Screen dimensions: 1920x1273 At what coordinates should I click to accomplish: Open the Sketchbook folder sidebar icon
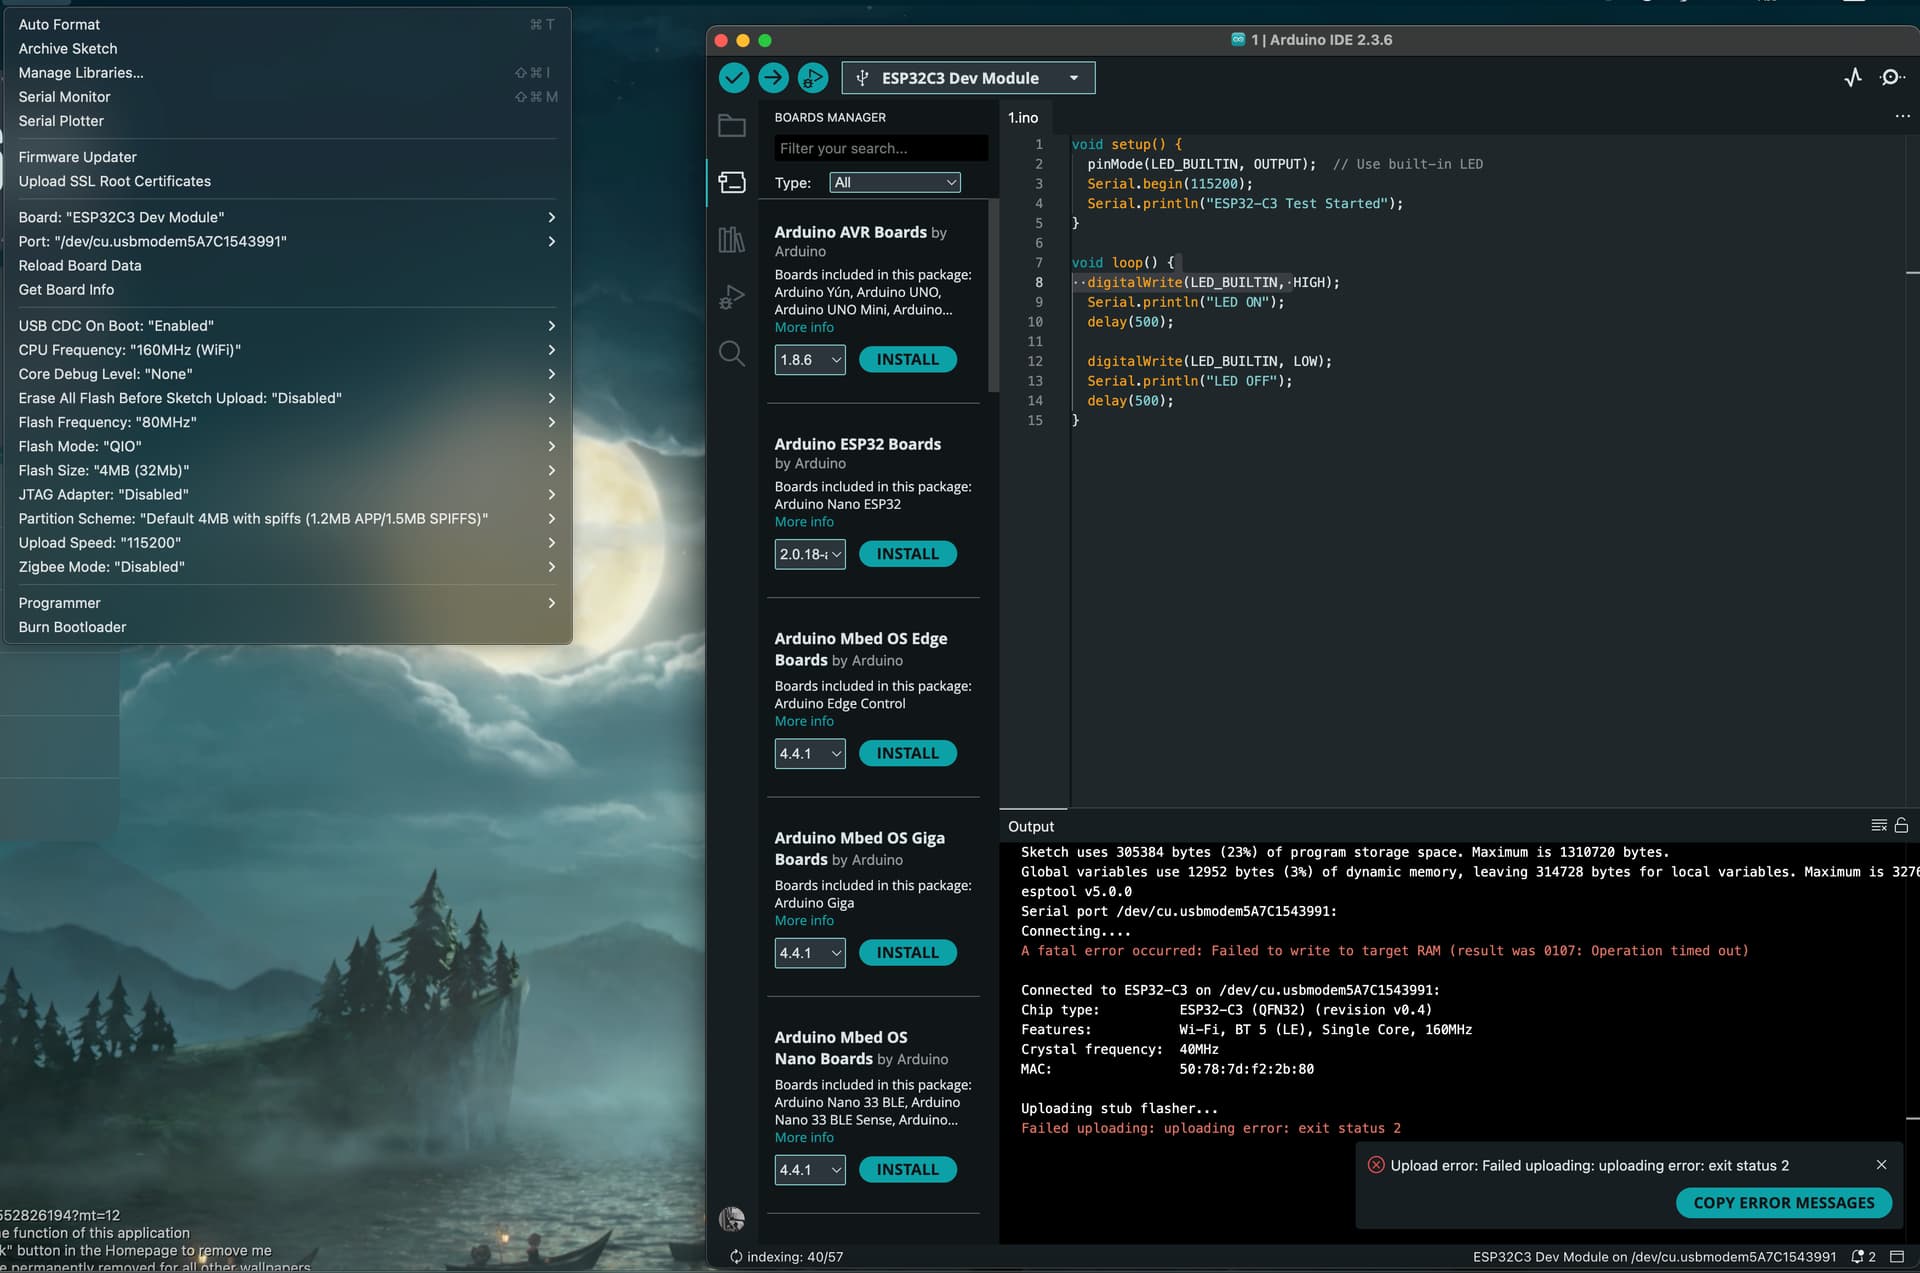(x=732, y=126)
